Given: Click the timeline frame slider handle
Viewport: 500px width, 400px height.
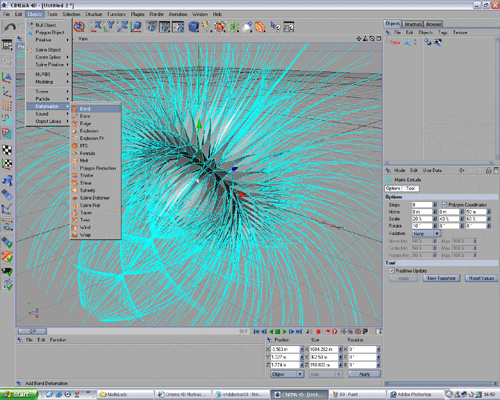Looking at the screenshot, I should 32,331.
